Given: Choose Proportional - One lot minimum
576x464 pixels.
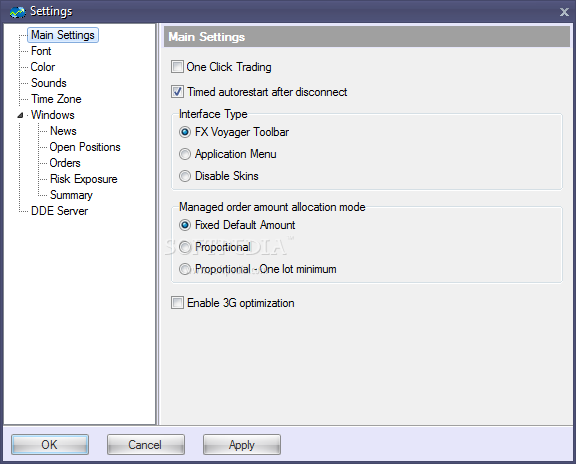Looking at the screenshot, I should (185, 269).
